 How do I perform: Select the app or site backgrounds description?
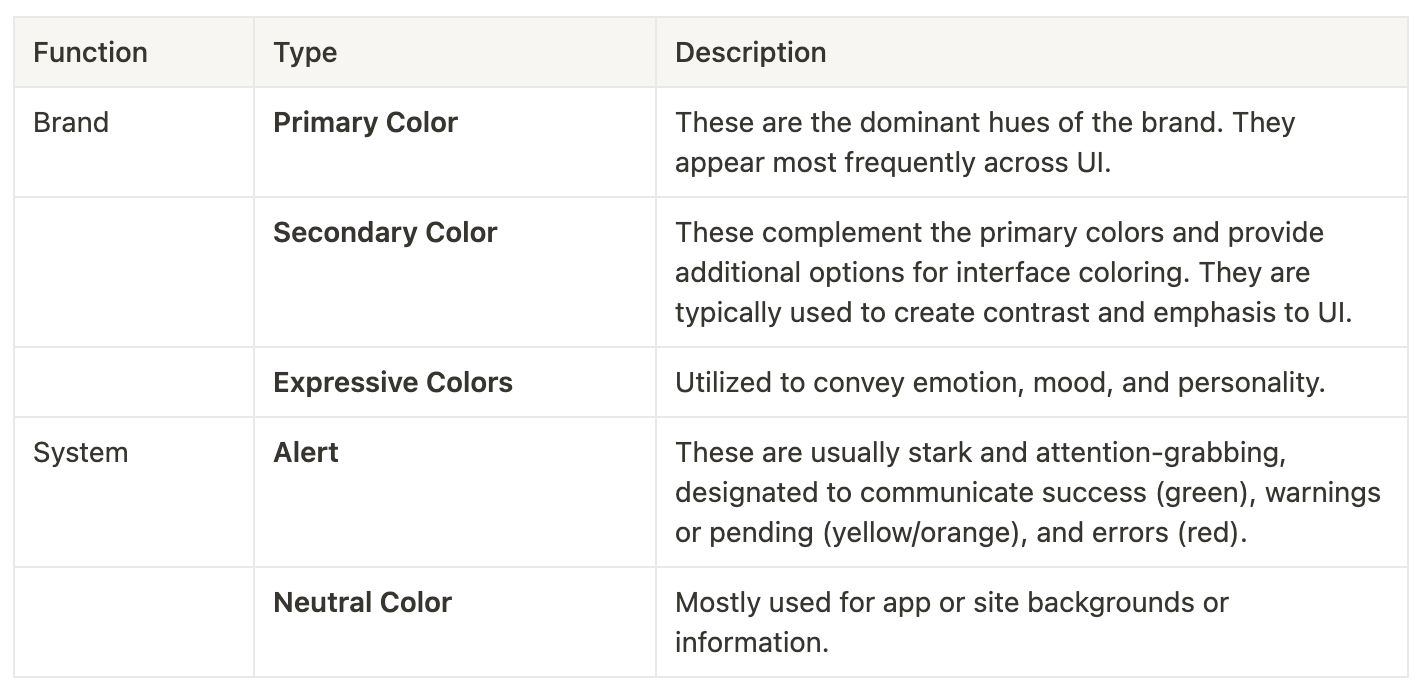(952, 622)
